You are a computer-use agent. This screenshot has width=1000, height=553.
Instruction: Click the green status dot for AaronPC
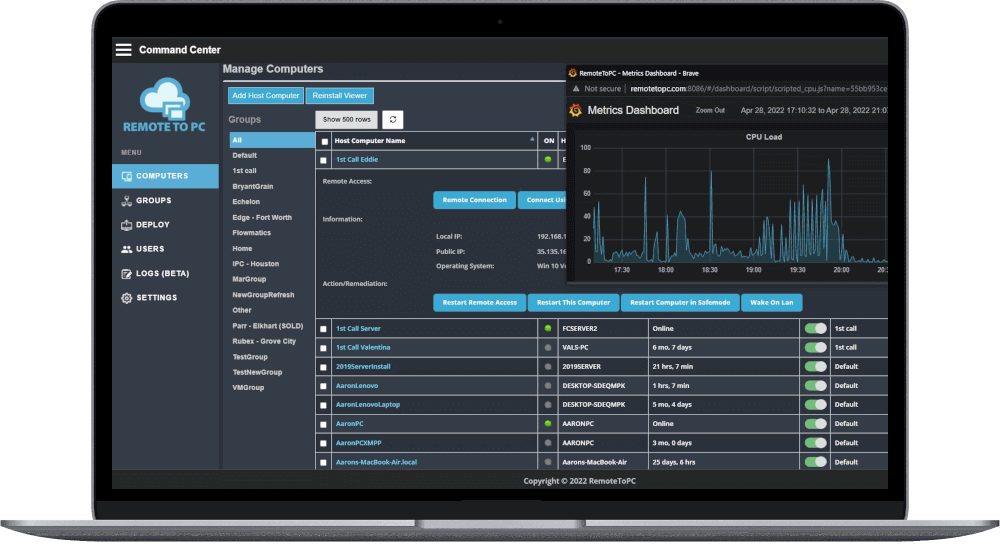click(x=548, y=424)
